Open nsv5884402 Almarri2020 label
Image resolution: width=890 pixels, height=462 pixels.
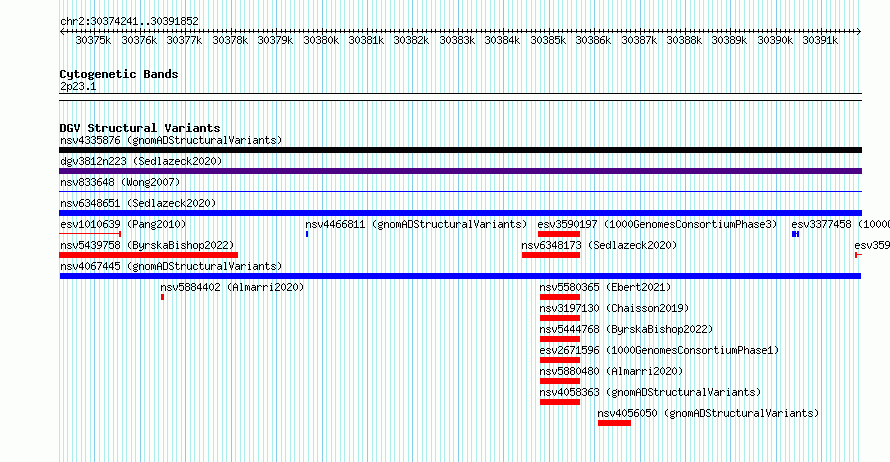pyautogui.click(x=232, y=287)
